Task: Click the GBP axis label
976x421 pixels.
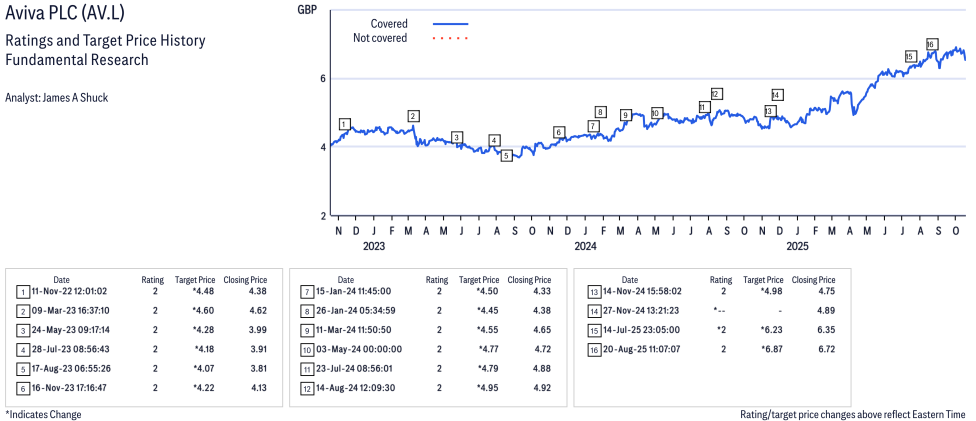Action: (308, 9)
